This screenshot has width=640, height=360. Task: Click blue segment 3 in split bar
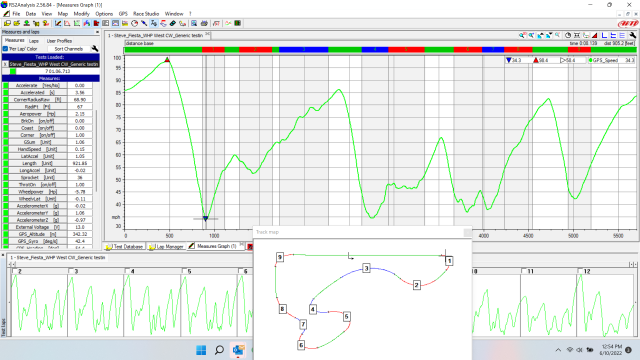304,49
